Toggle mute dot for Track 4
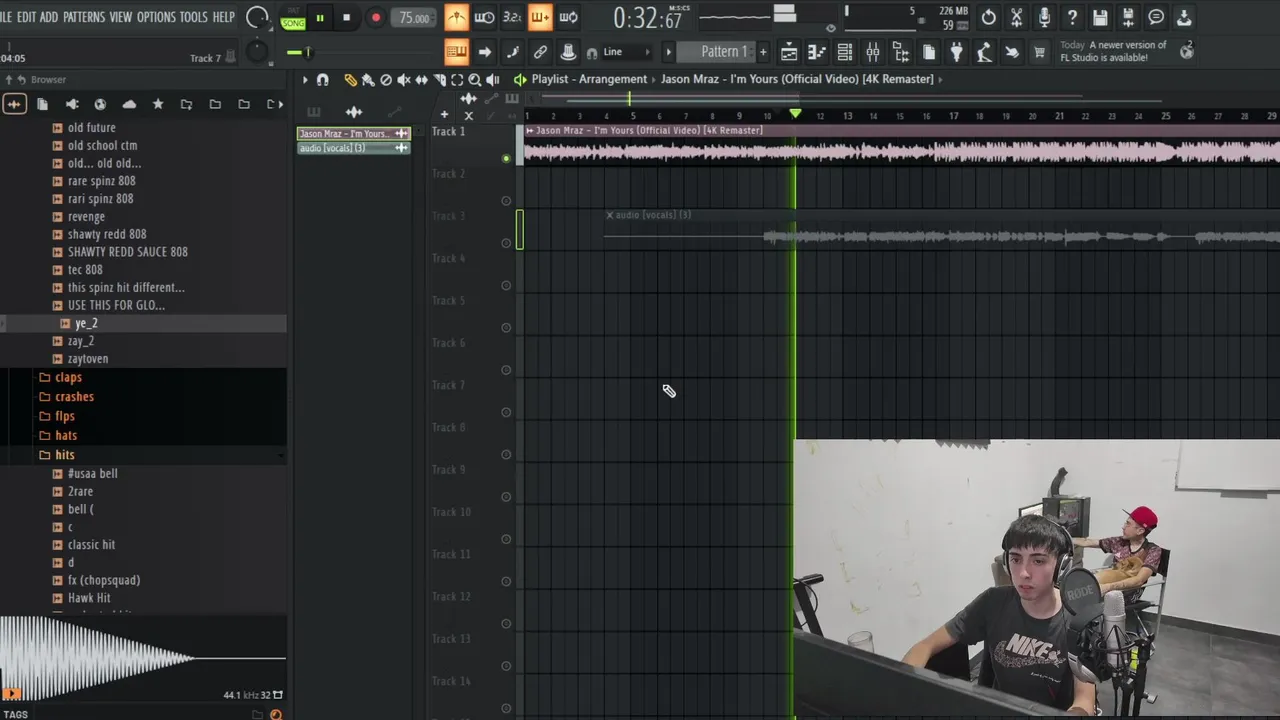1280x720 pixels. [506, 285]
